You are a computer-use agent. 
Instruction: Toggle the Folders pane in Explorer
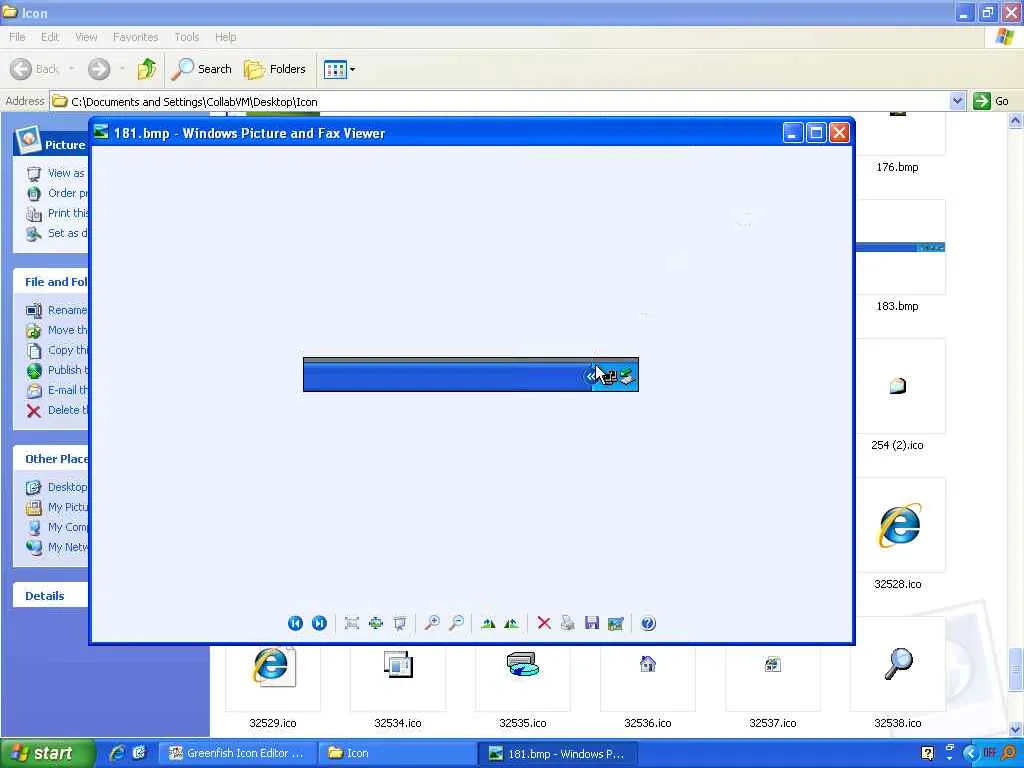[x=275, y=69]
